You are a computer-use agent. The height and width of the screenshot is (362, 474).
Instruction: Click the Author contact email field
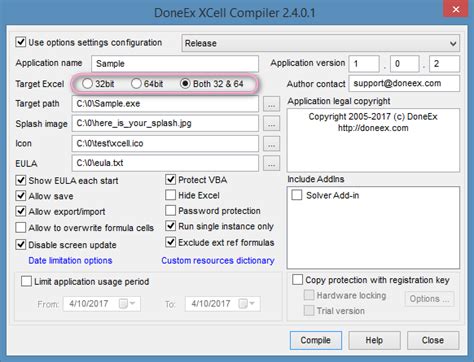point(404,83)
